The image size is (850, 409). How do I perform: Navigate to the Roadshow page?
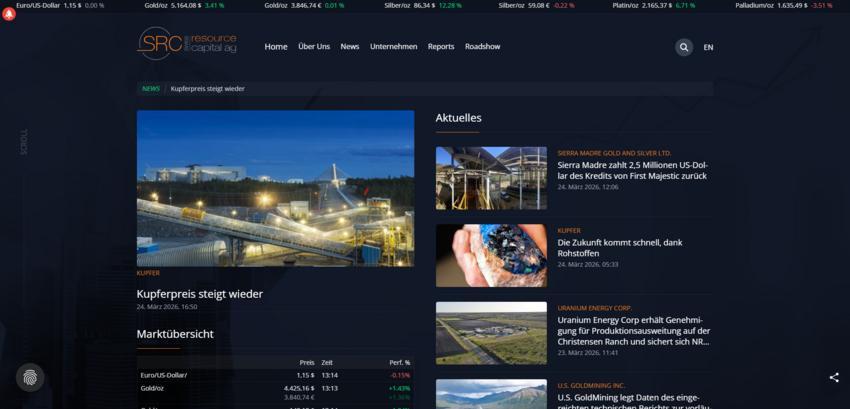tap(482, 47)
